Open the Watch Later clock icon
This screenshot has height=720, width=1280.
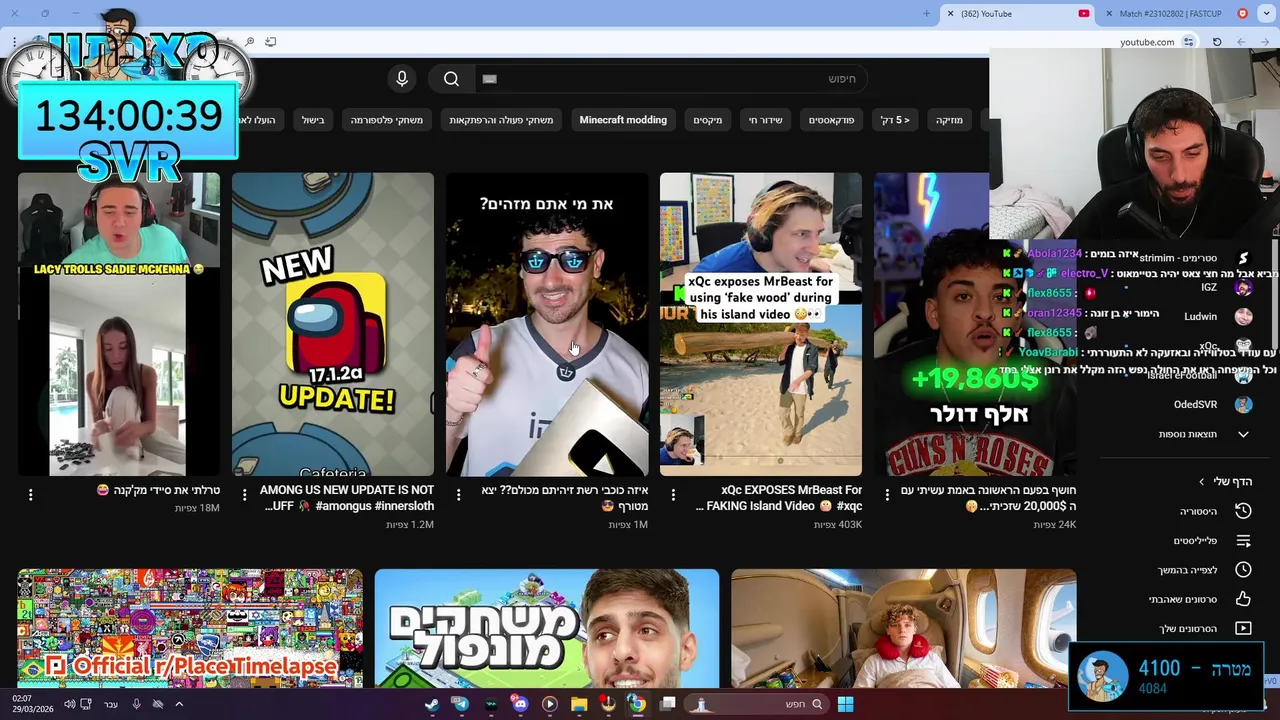[1243, 570]
